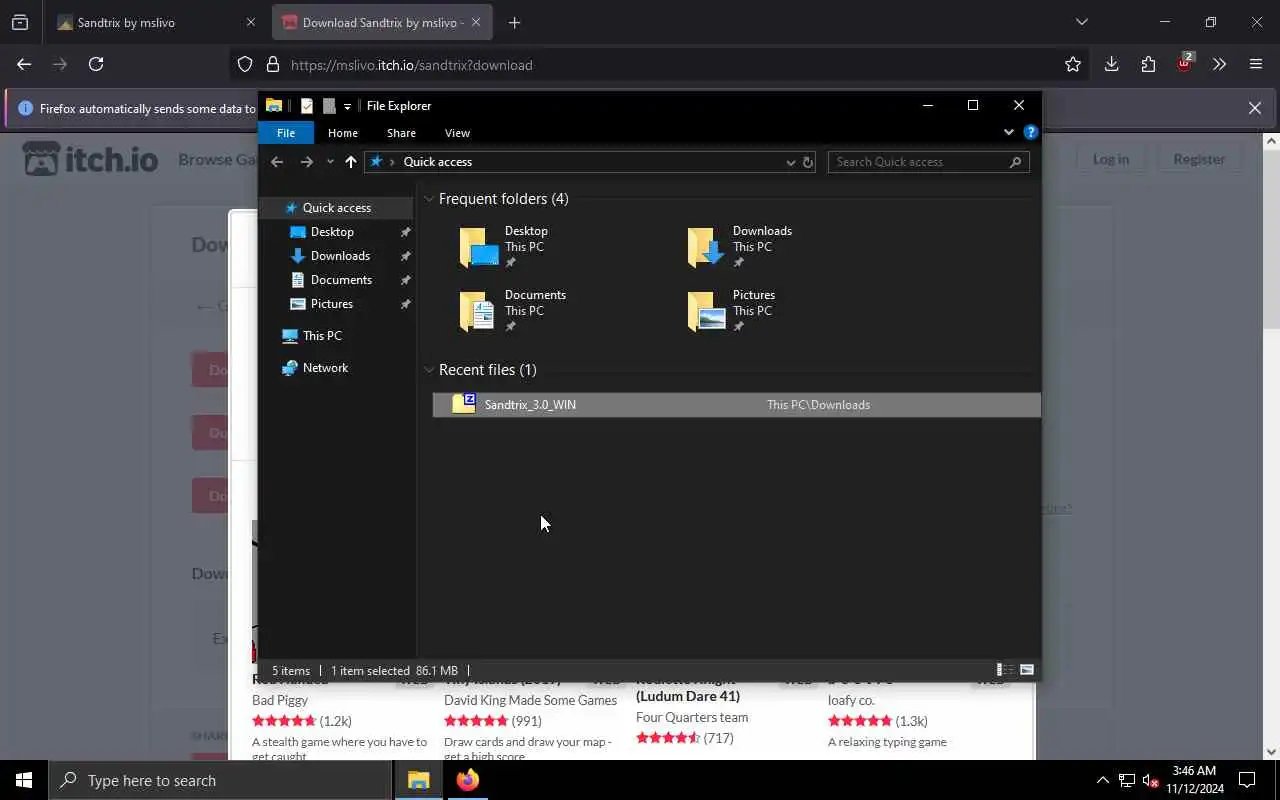Select Documents in the navigation pane
Viewport: 1280px width, 800px height.
[341, 280]
